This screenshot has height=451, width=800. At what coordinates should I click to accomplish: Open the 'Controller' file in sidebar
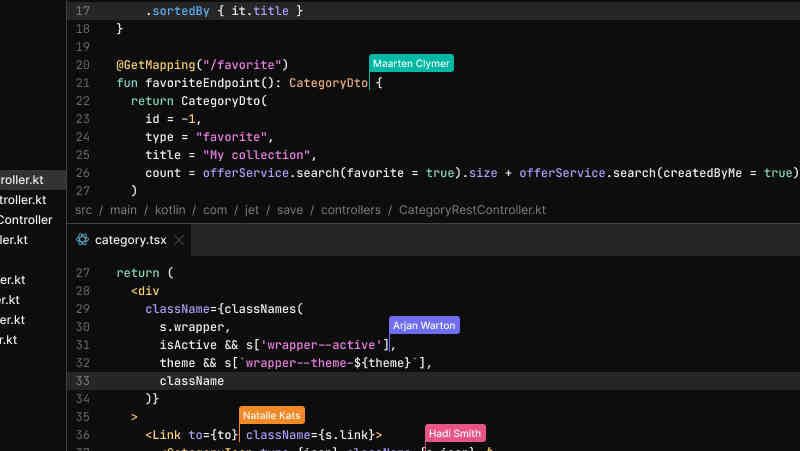pyautogui.click(x=26, y=220)
